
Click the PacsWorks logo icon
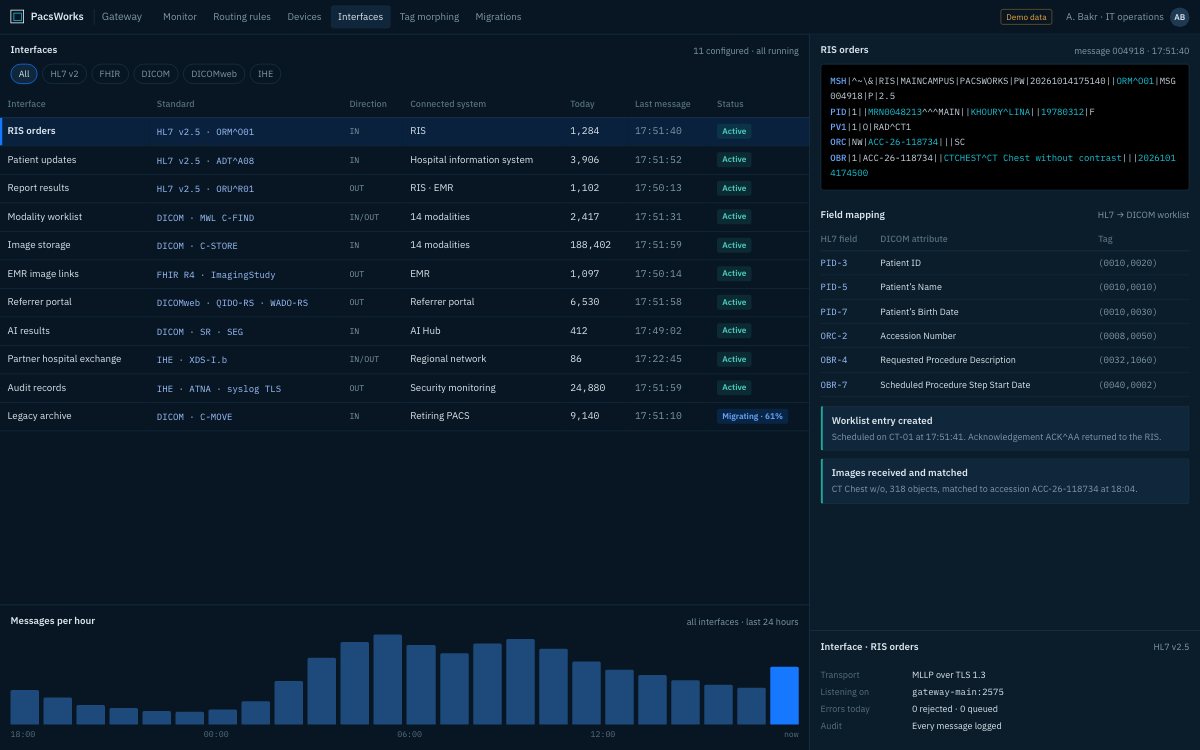coord(17,16)
